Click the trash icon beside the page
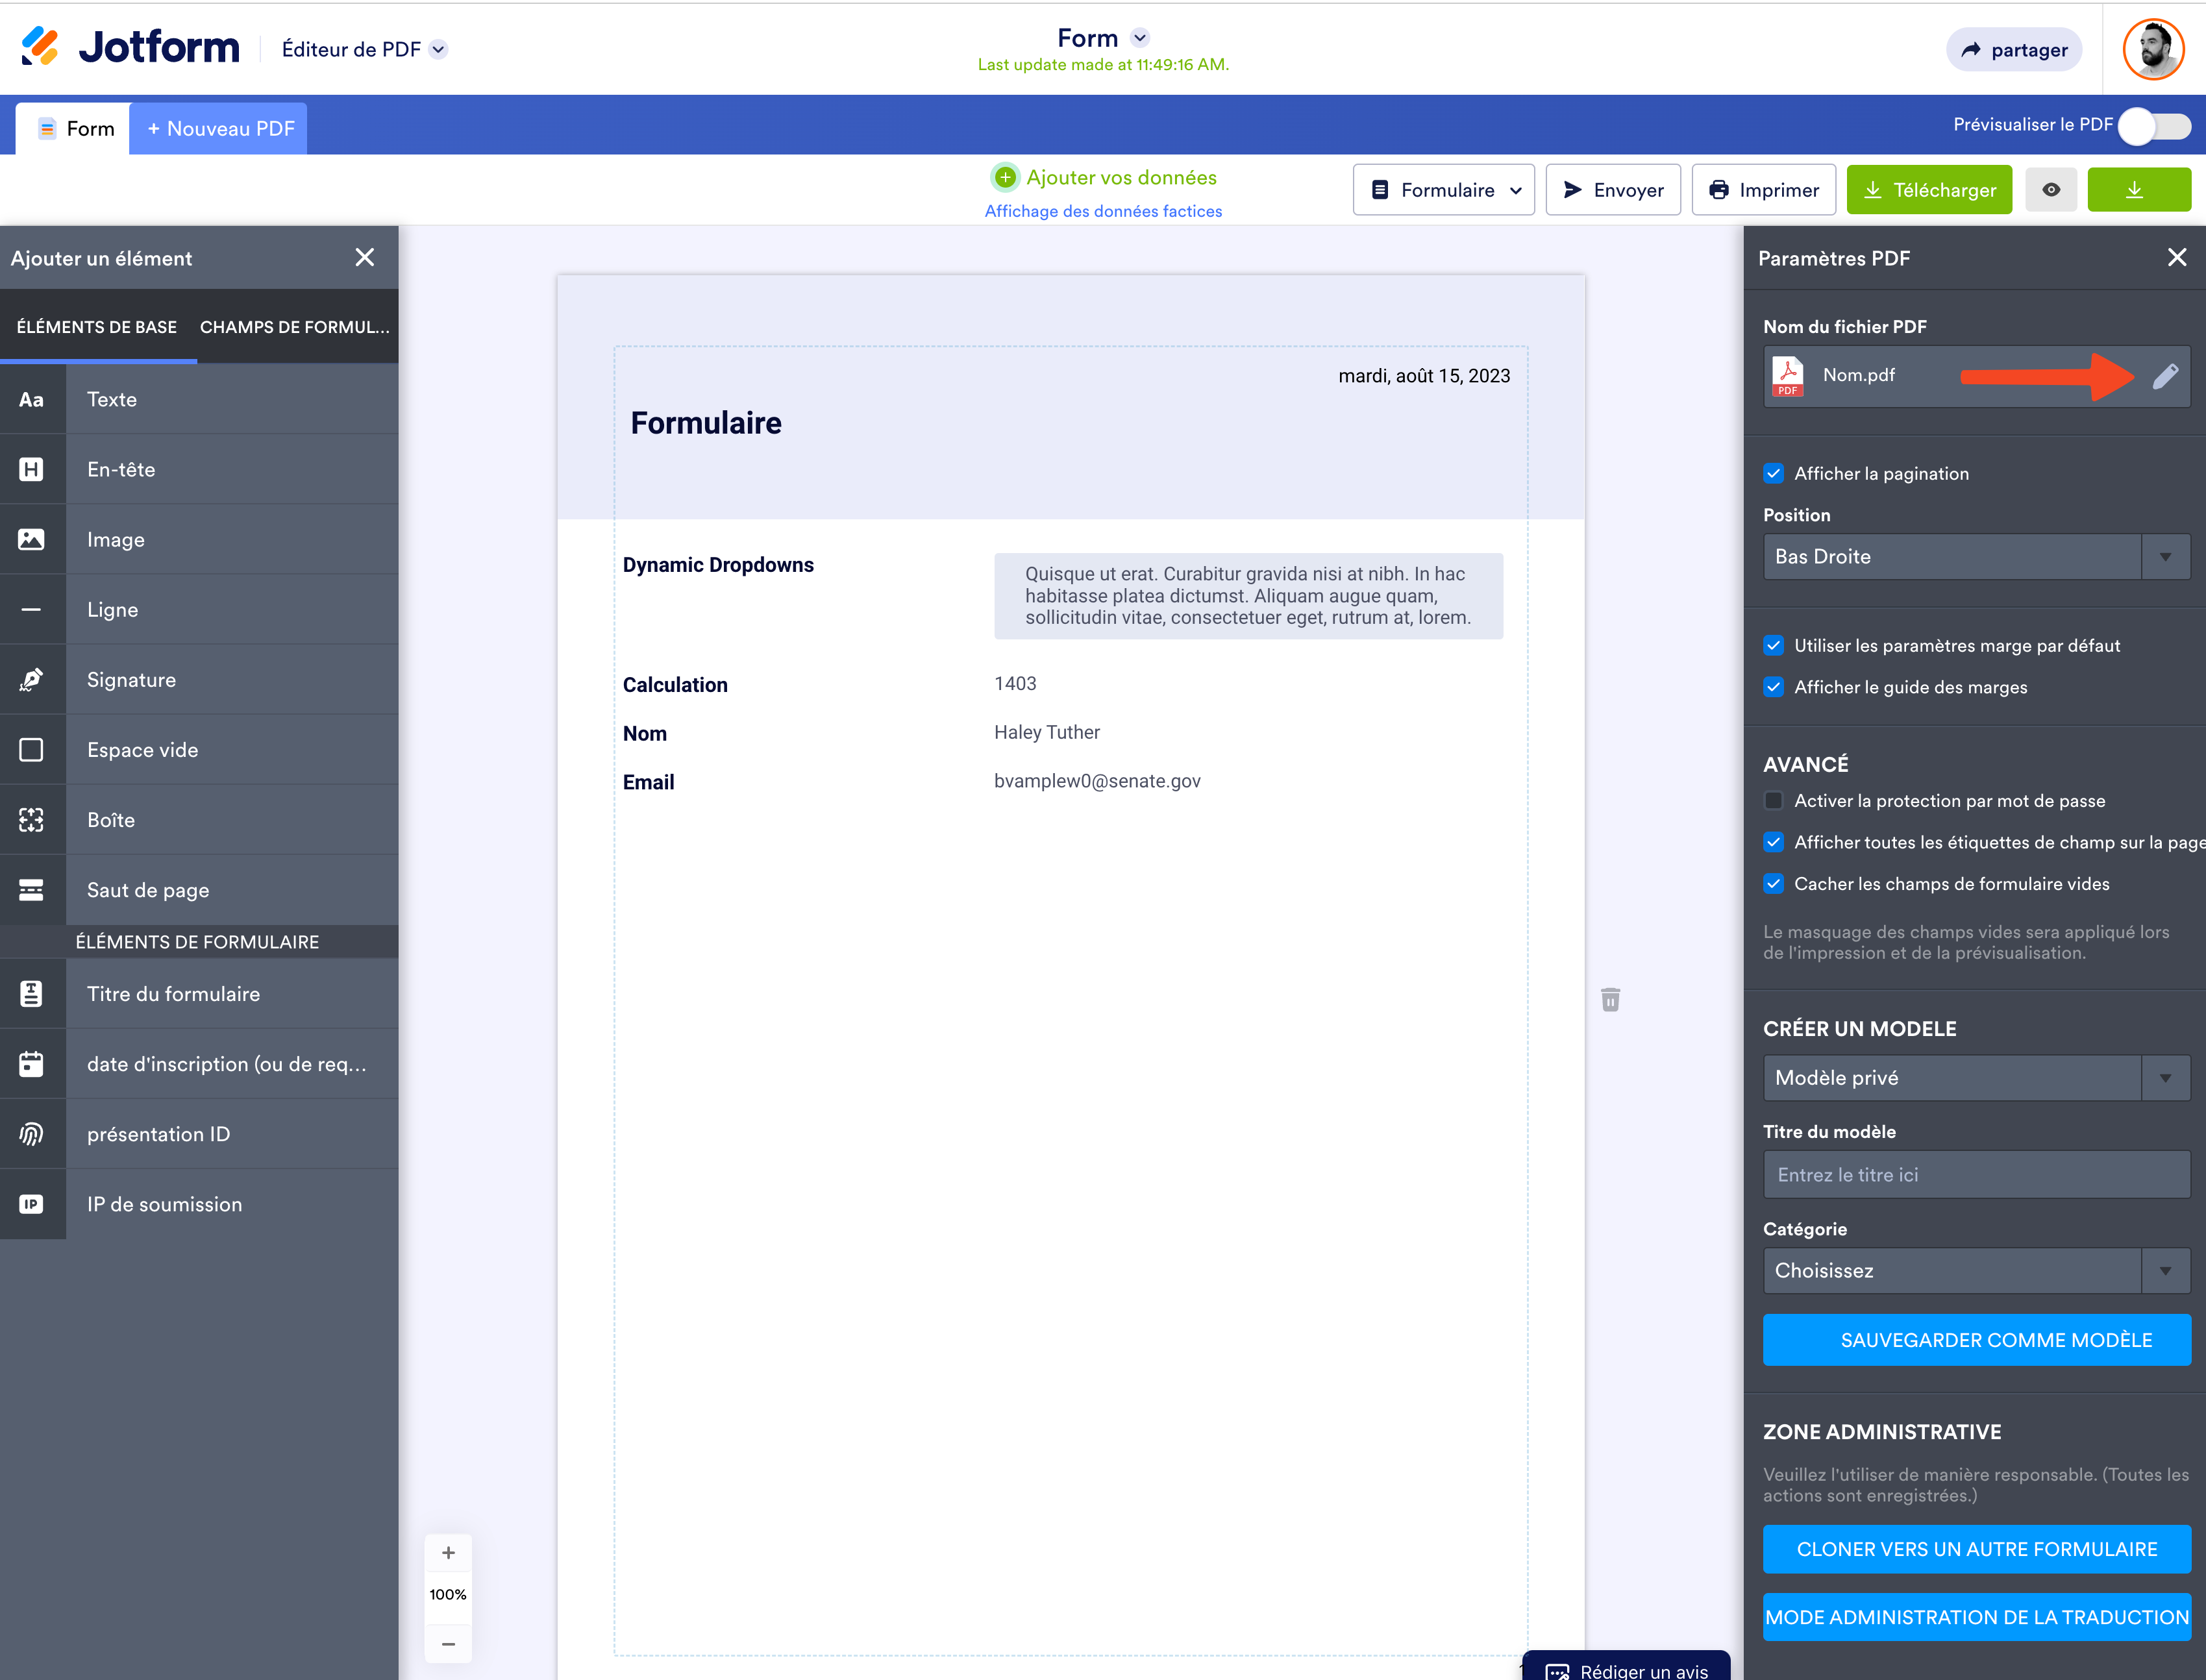 pyautogui.click(x=1610, y=999)
